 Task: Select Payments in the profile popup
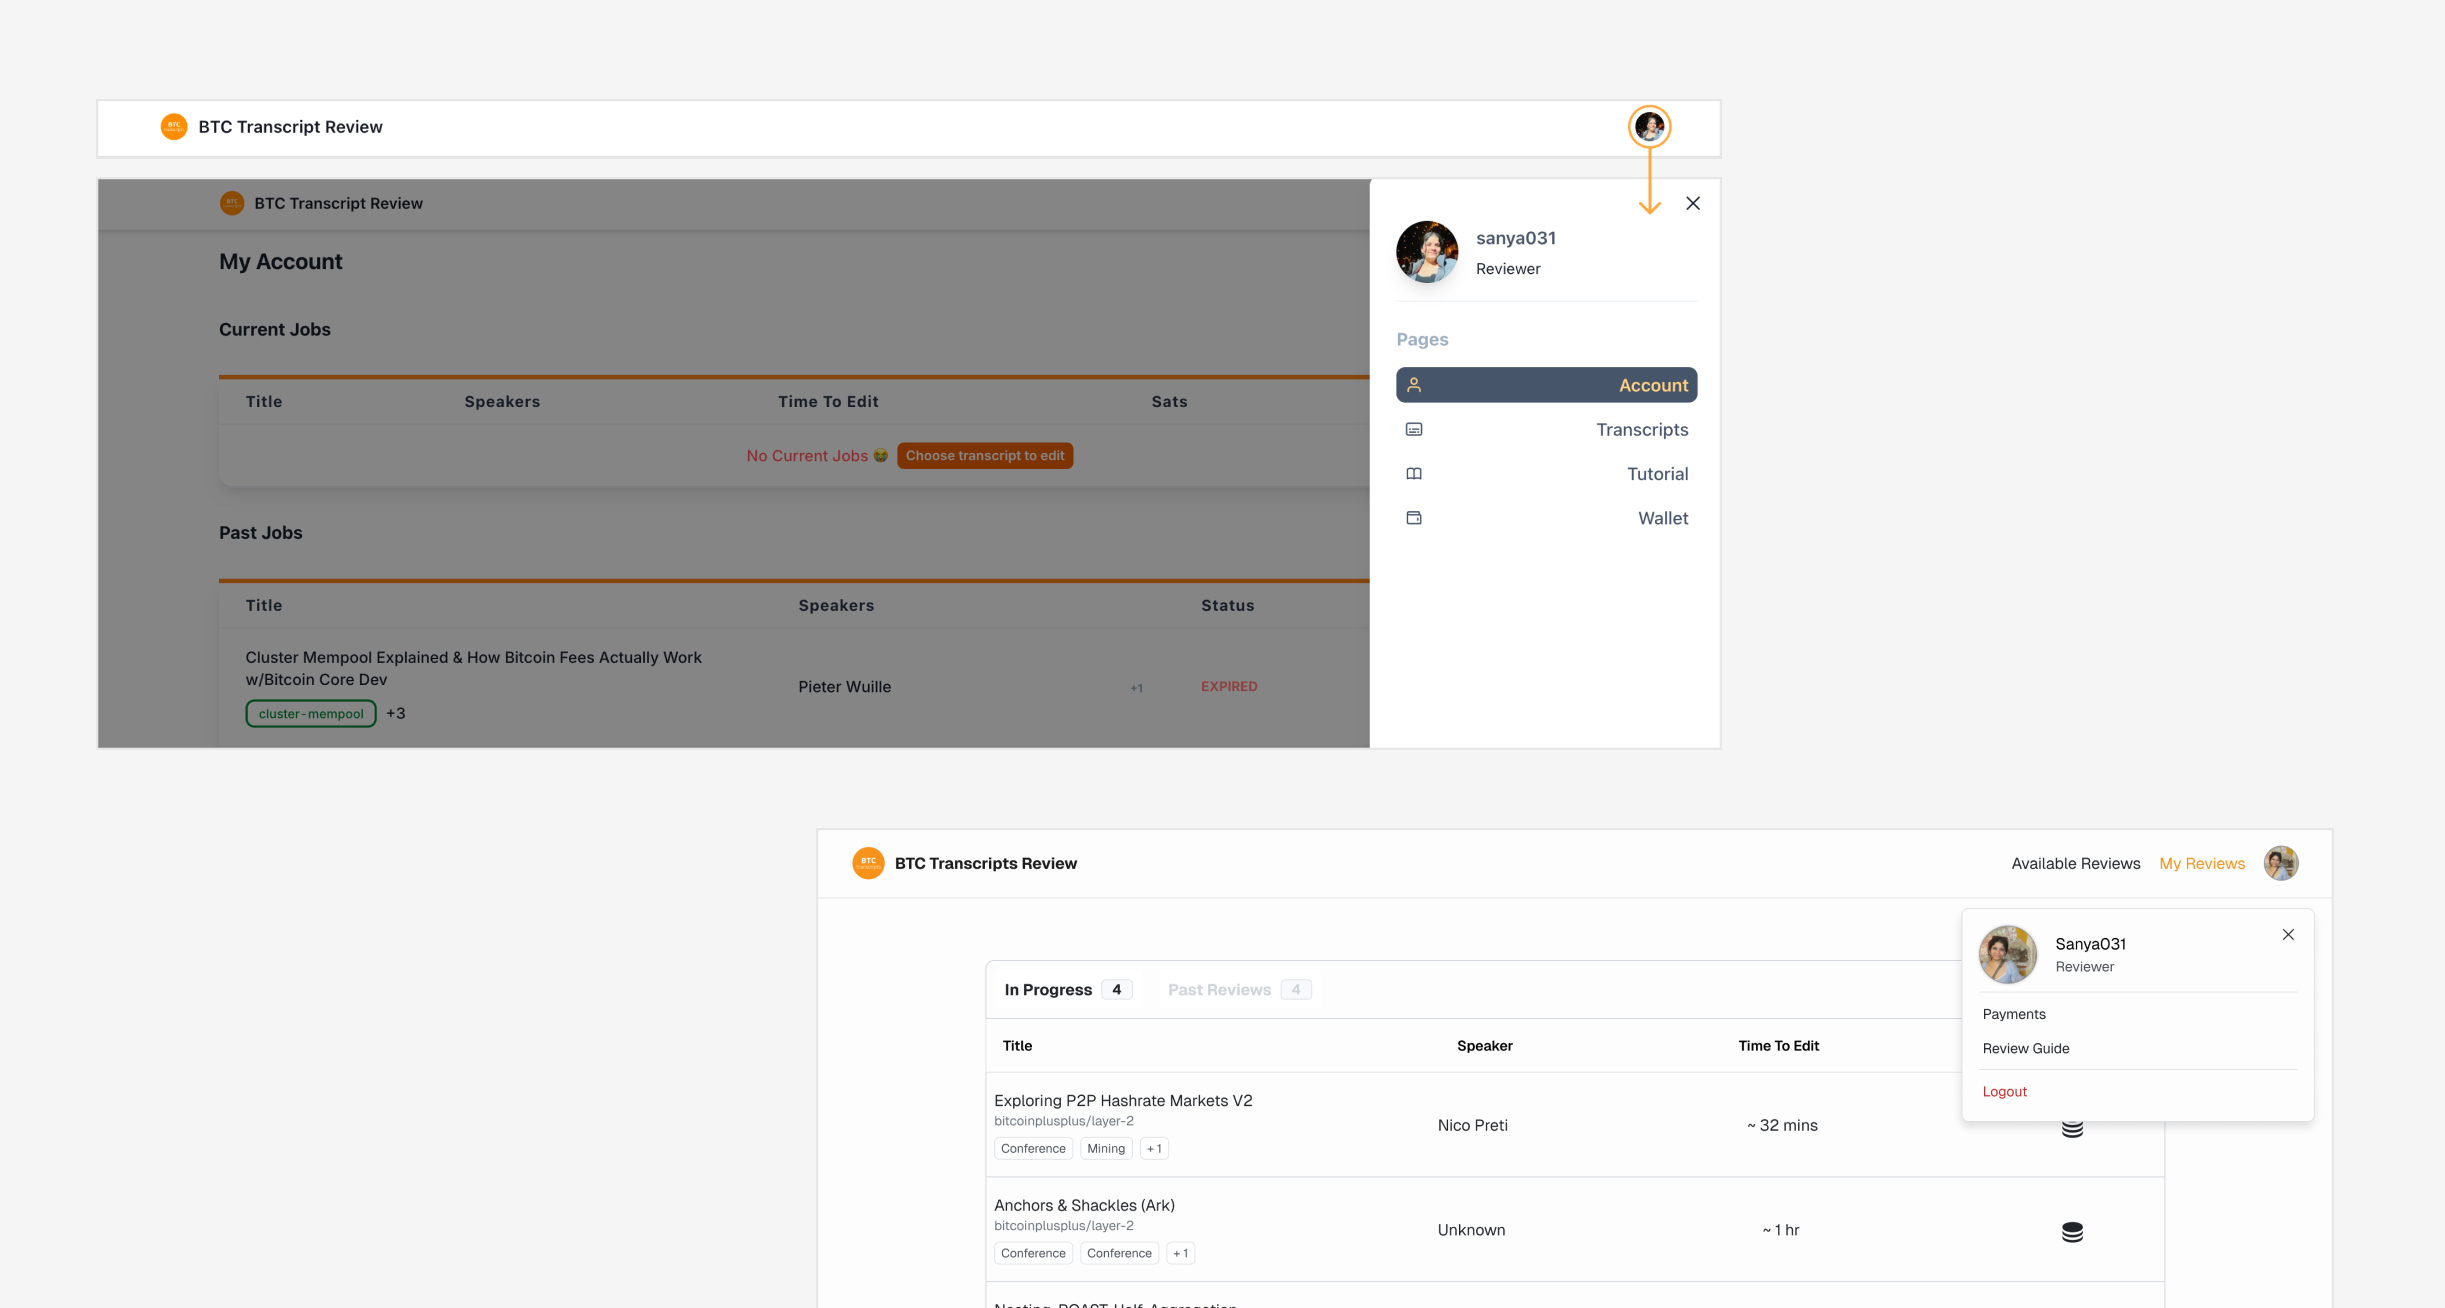pos(2014,1014)
